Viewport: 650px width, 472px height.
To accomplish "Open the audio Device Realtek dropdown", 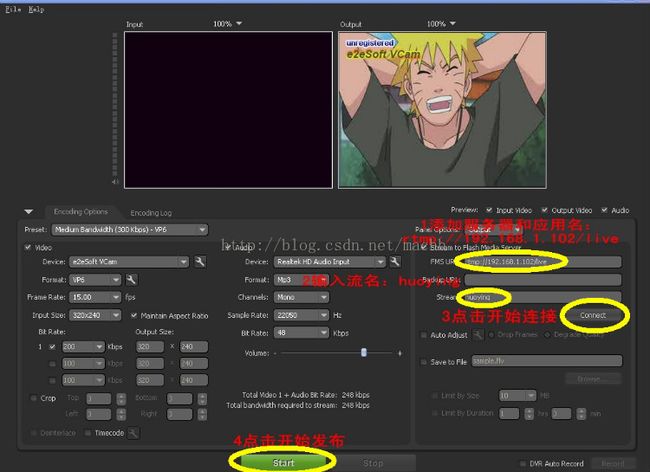I will [330, 261].
